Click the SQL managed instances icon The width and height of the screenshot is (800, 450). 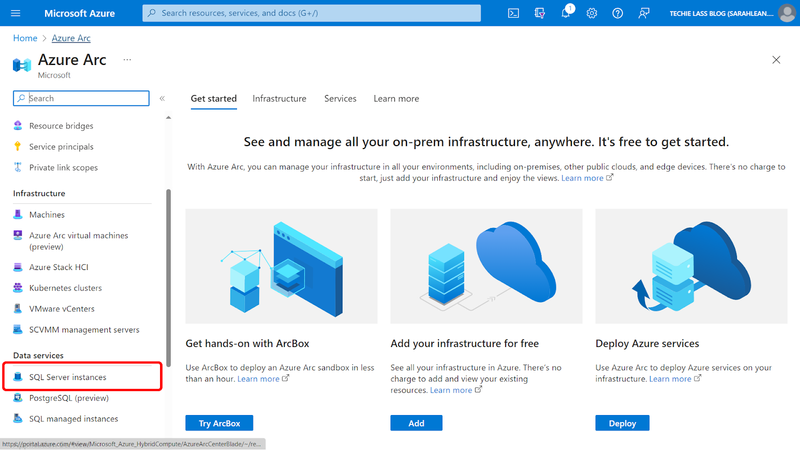click(x=18, y=419)
